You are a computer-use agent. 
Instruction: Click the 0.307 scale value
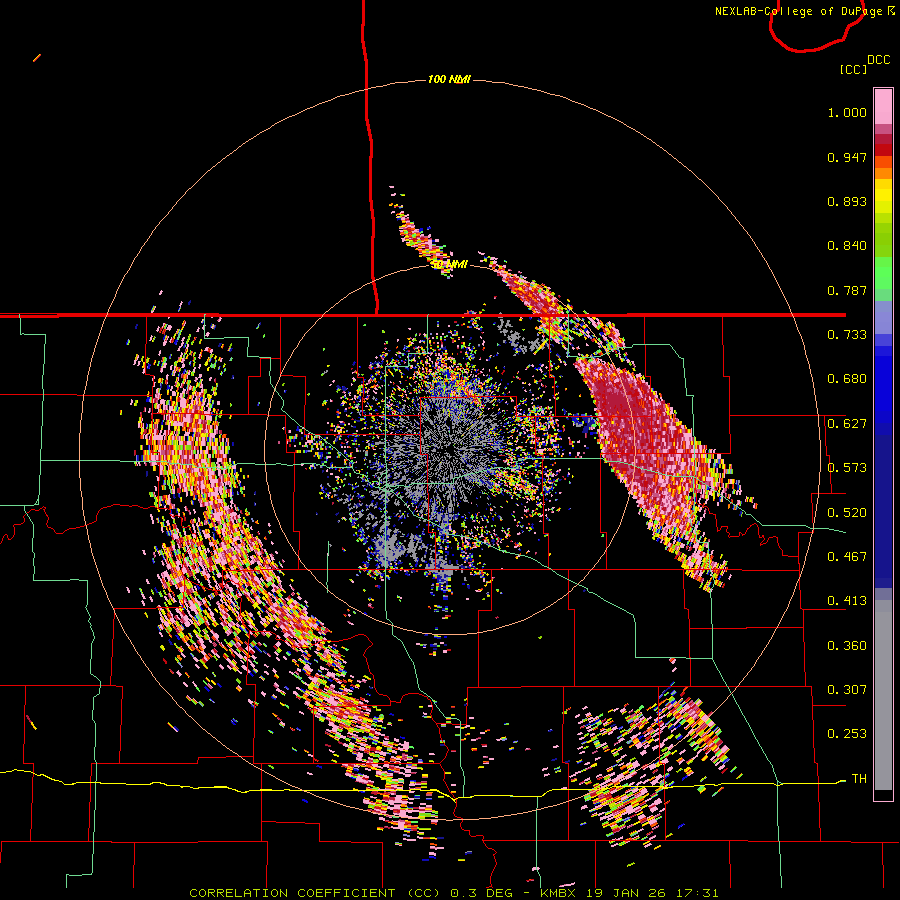847,690
